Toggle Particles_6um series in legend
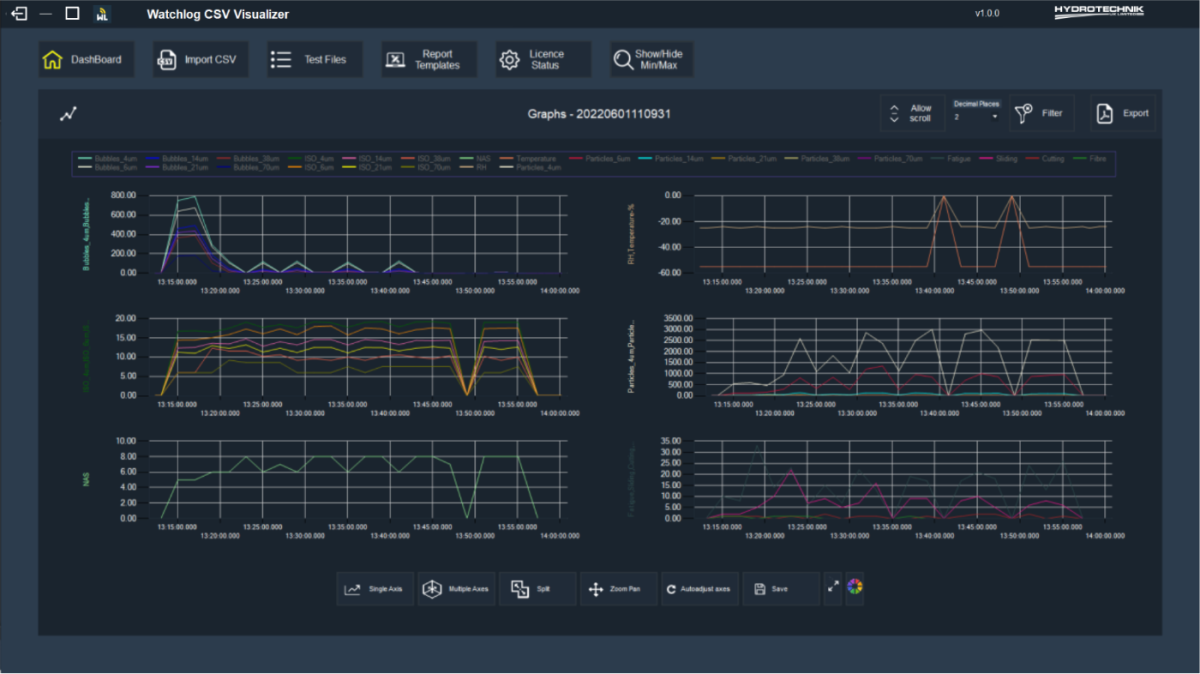The width and height of the screenshot is (1200, 674). tap(600, 158)
